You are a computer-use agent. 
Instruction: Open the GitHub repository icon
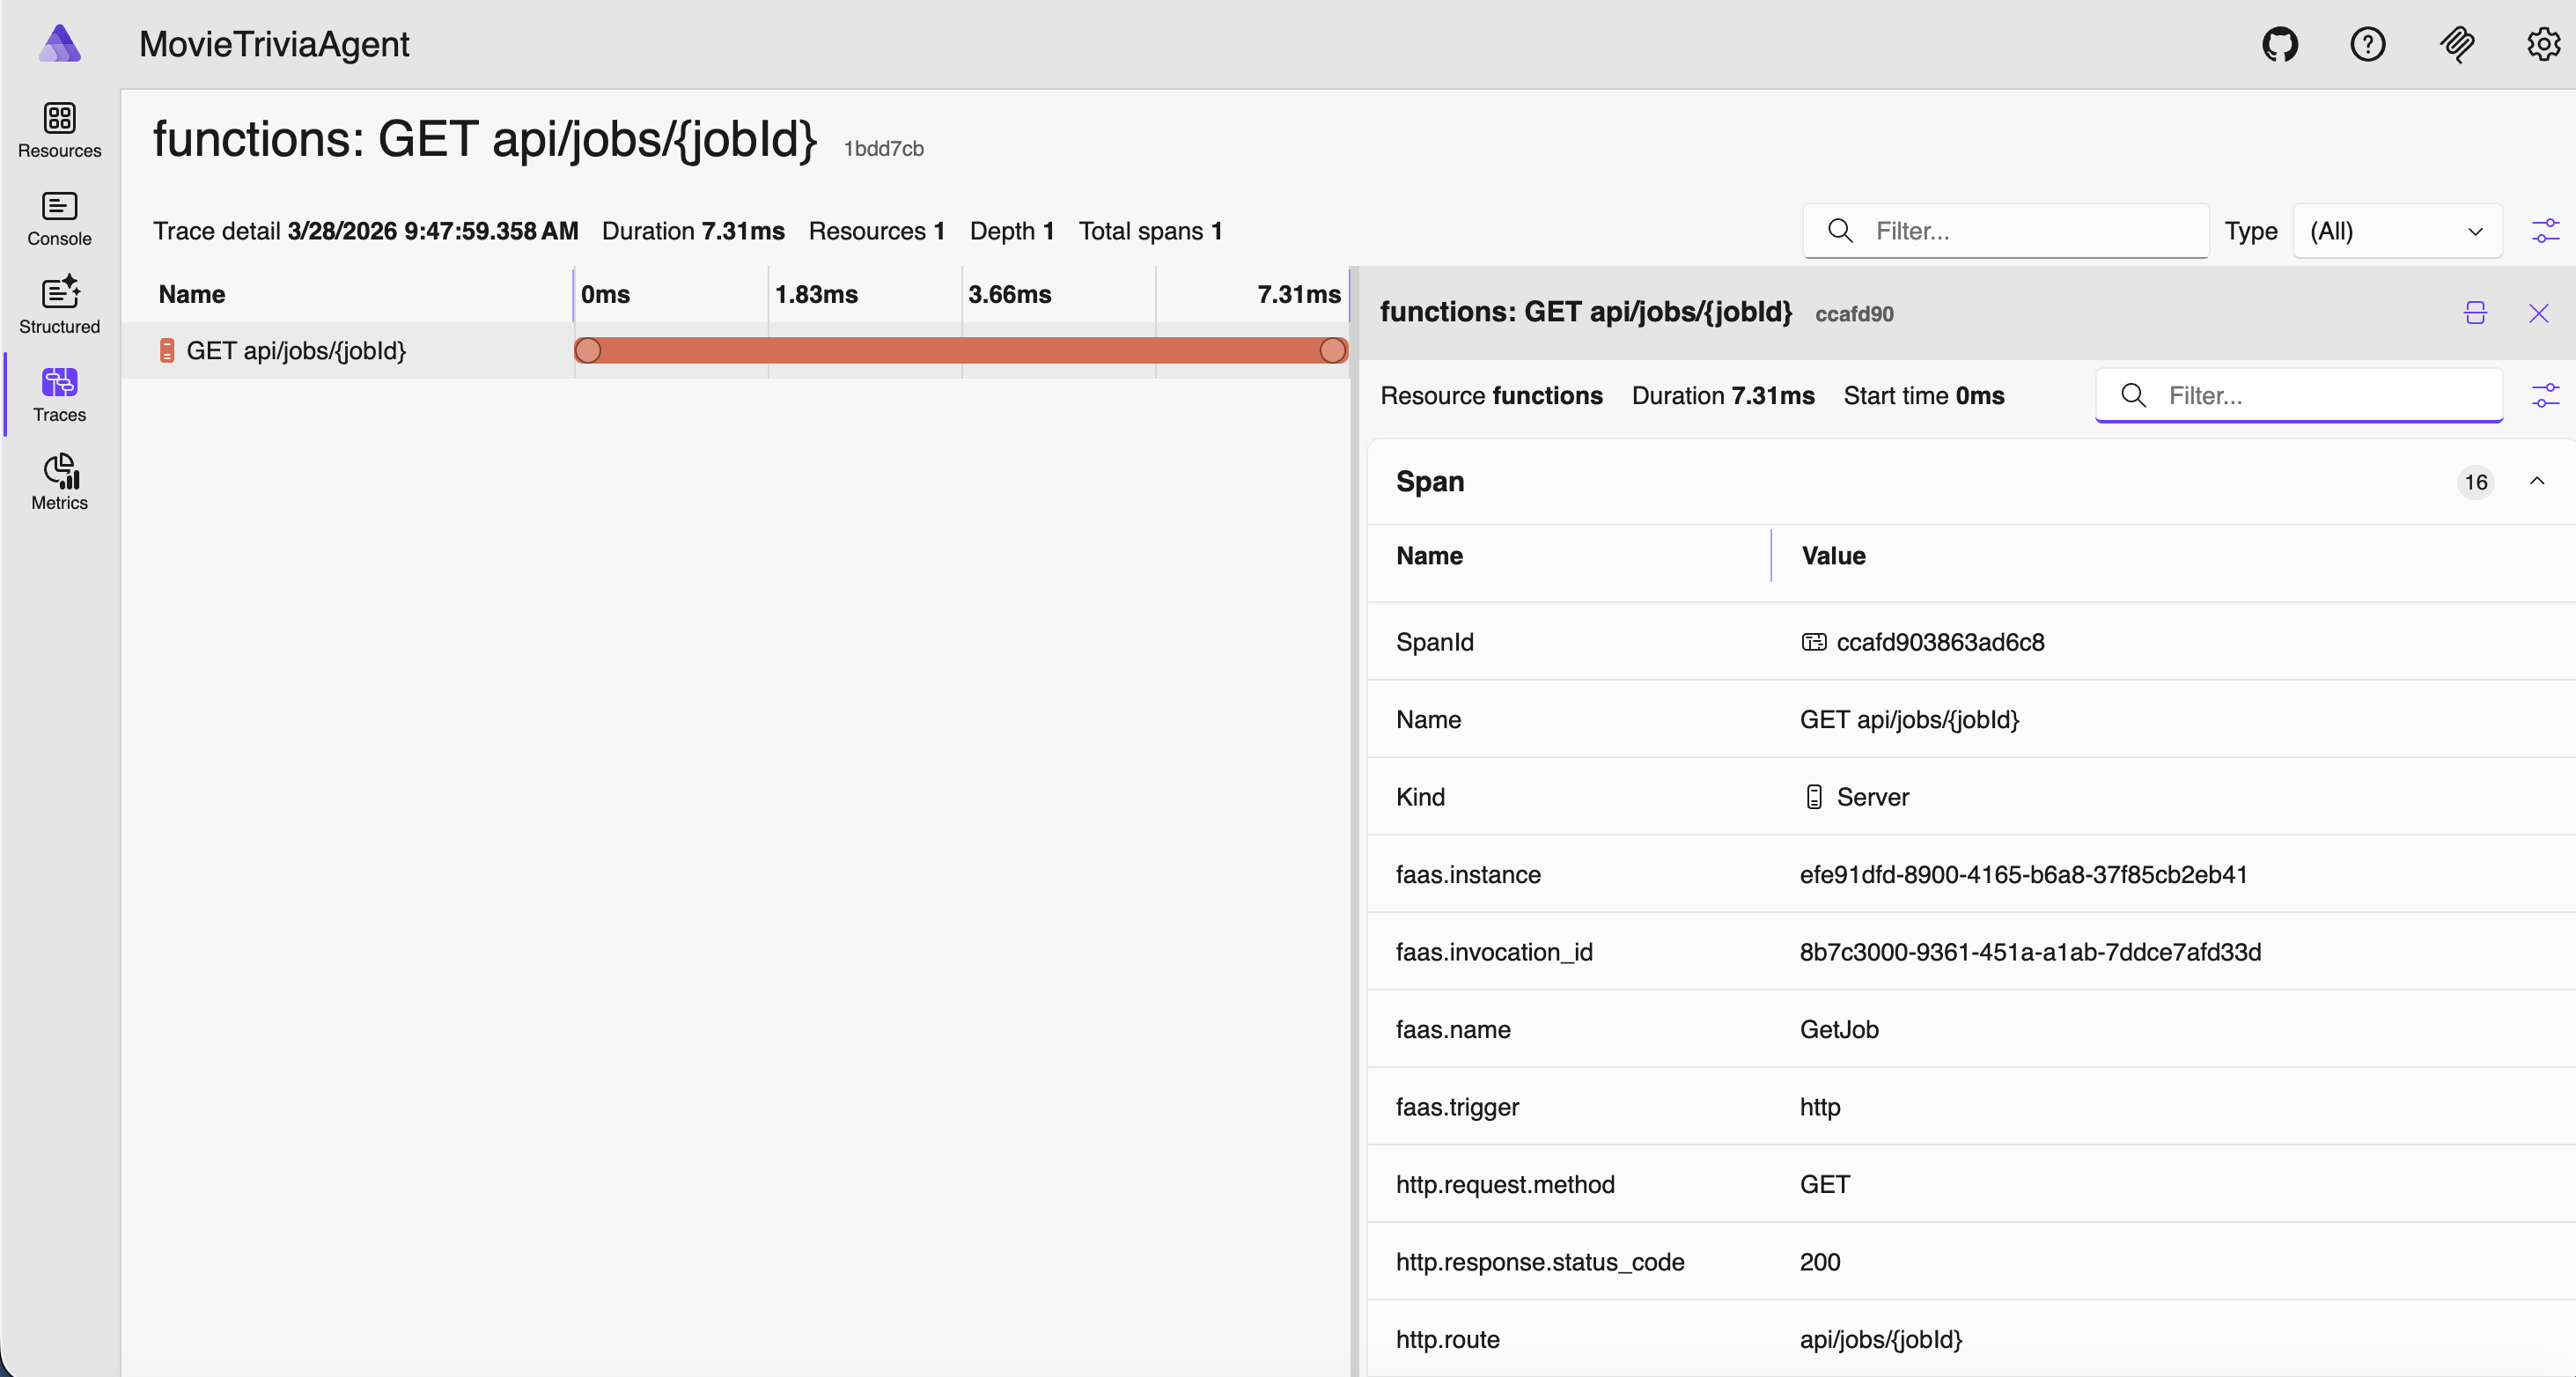(2280, 44)
